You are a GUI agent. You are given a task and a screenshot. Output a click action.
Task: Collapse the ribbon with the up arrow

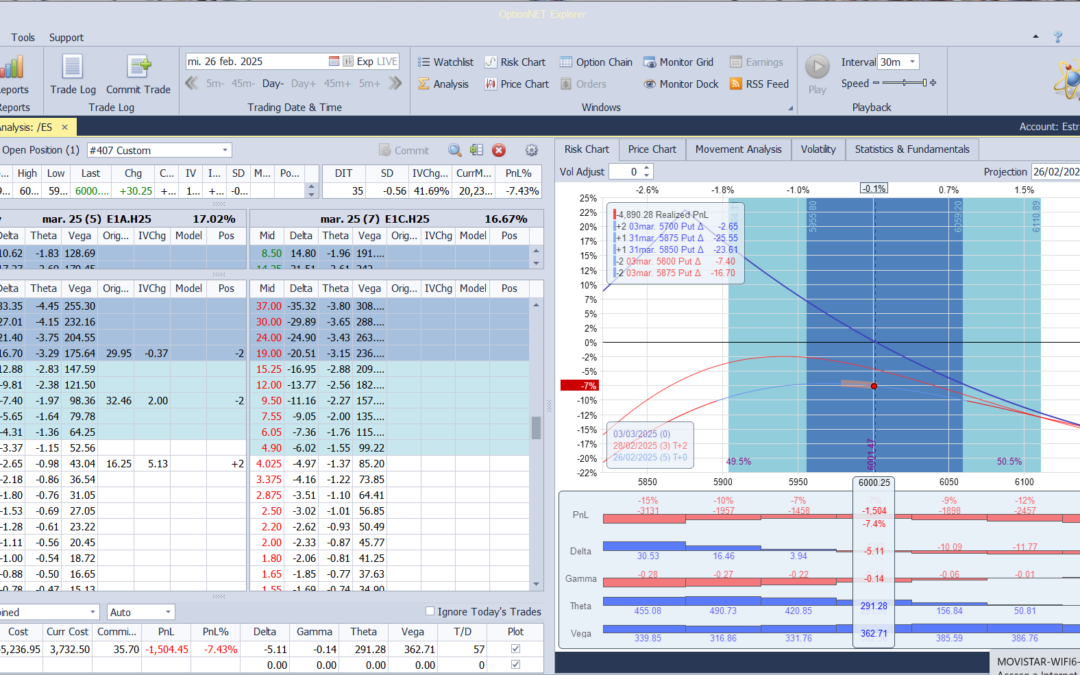[1035, 37]
